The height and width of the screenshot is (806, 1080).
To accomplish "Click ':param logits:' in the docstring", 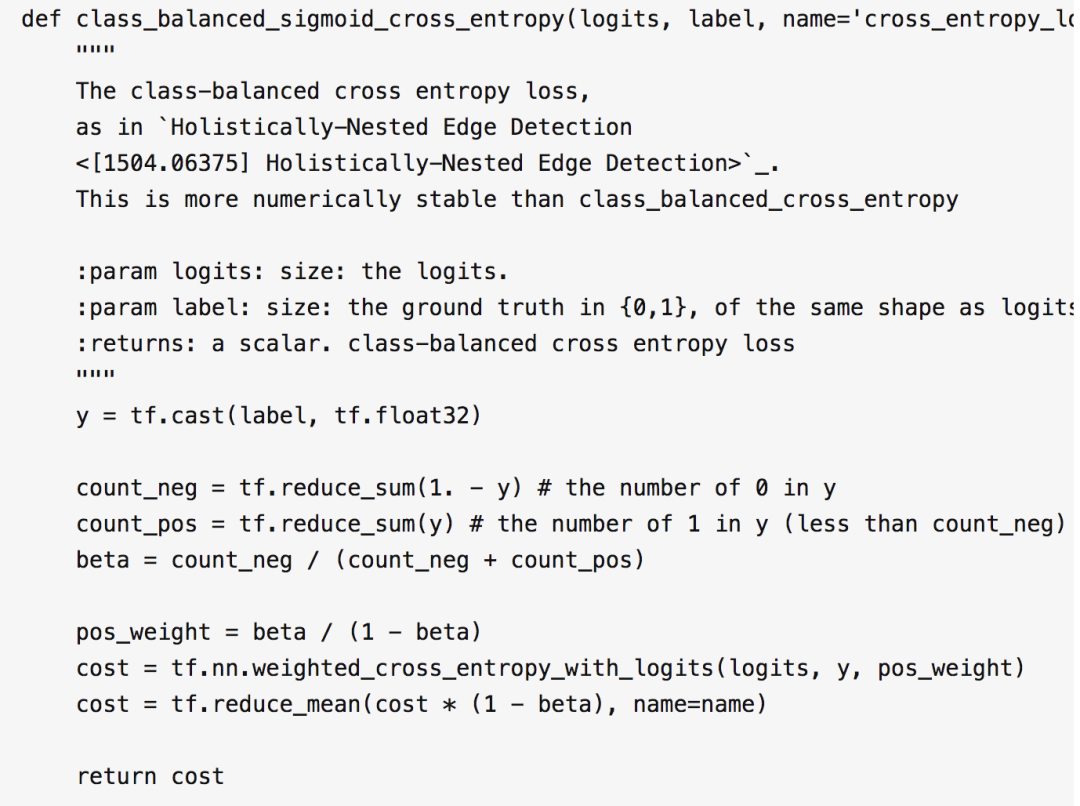I will (x=169, y=271).
